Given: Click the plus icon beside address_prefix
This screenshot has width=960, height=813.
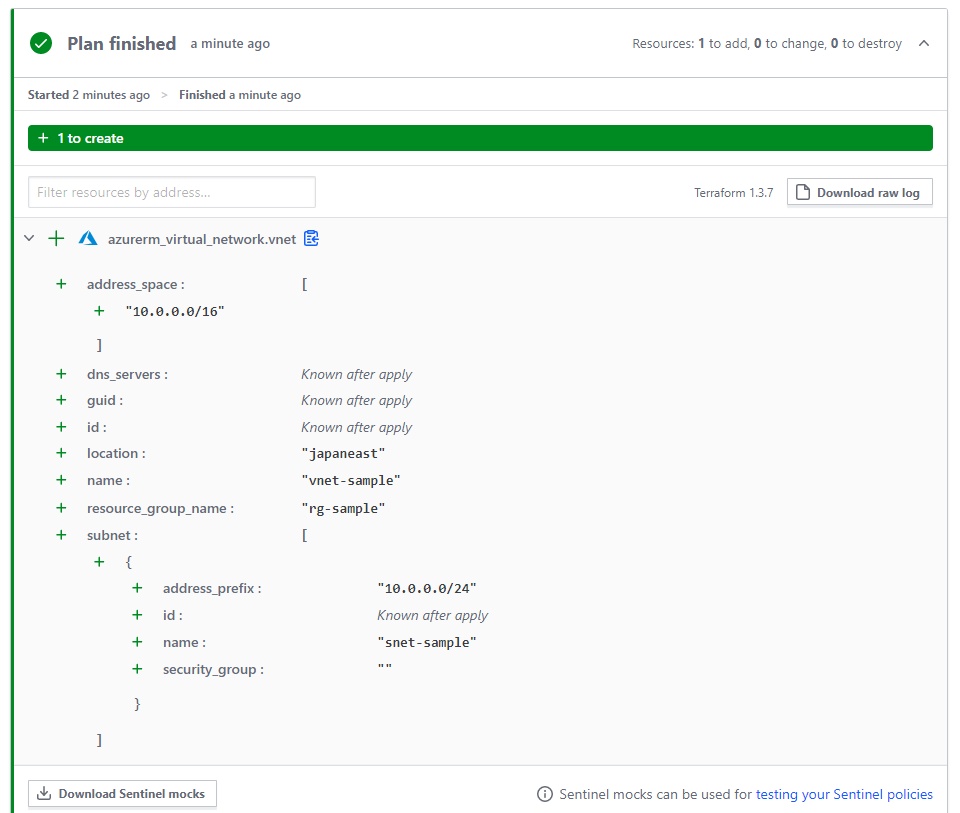Looking at the screenshot, I should coord(137,588).
